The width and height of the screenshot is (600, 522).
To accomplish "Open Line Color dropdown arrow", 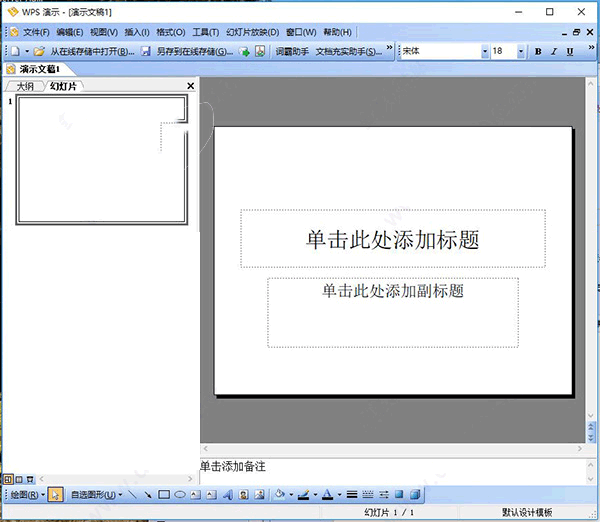I will pyautogui.click(x=315, y=495).
